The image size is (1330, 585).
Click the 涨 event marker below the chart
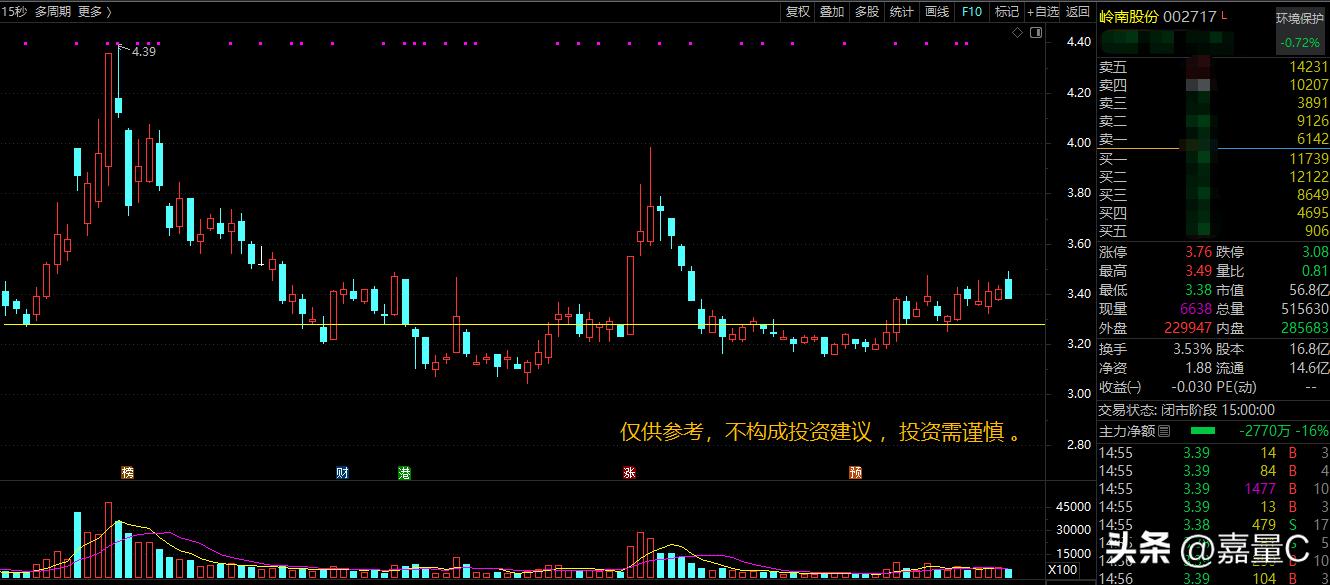[632, 471]
